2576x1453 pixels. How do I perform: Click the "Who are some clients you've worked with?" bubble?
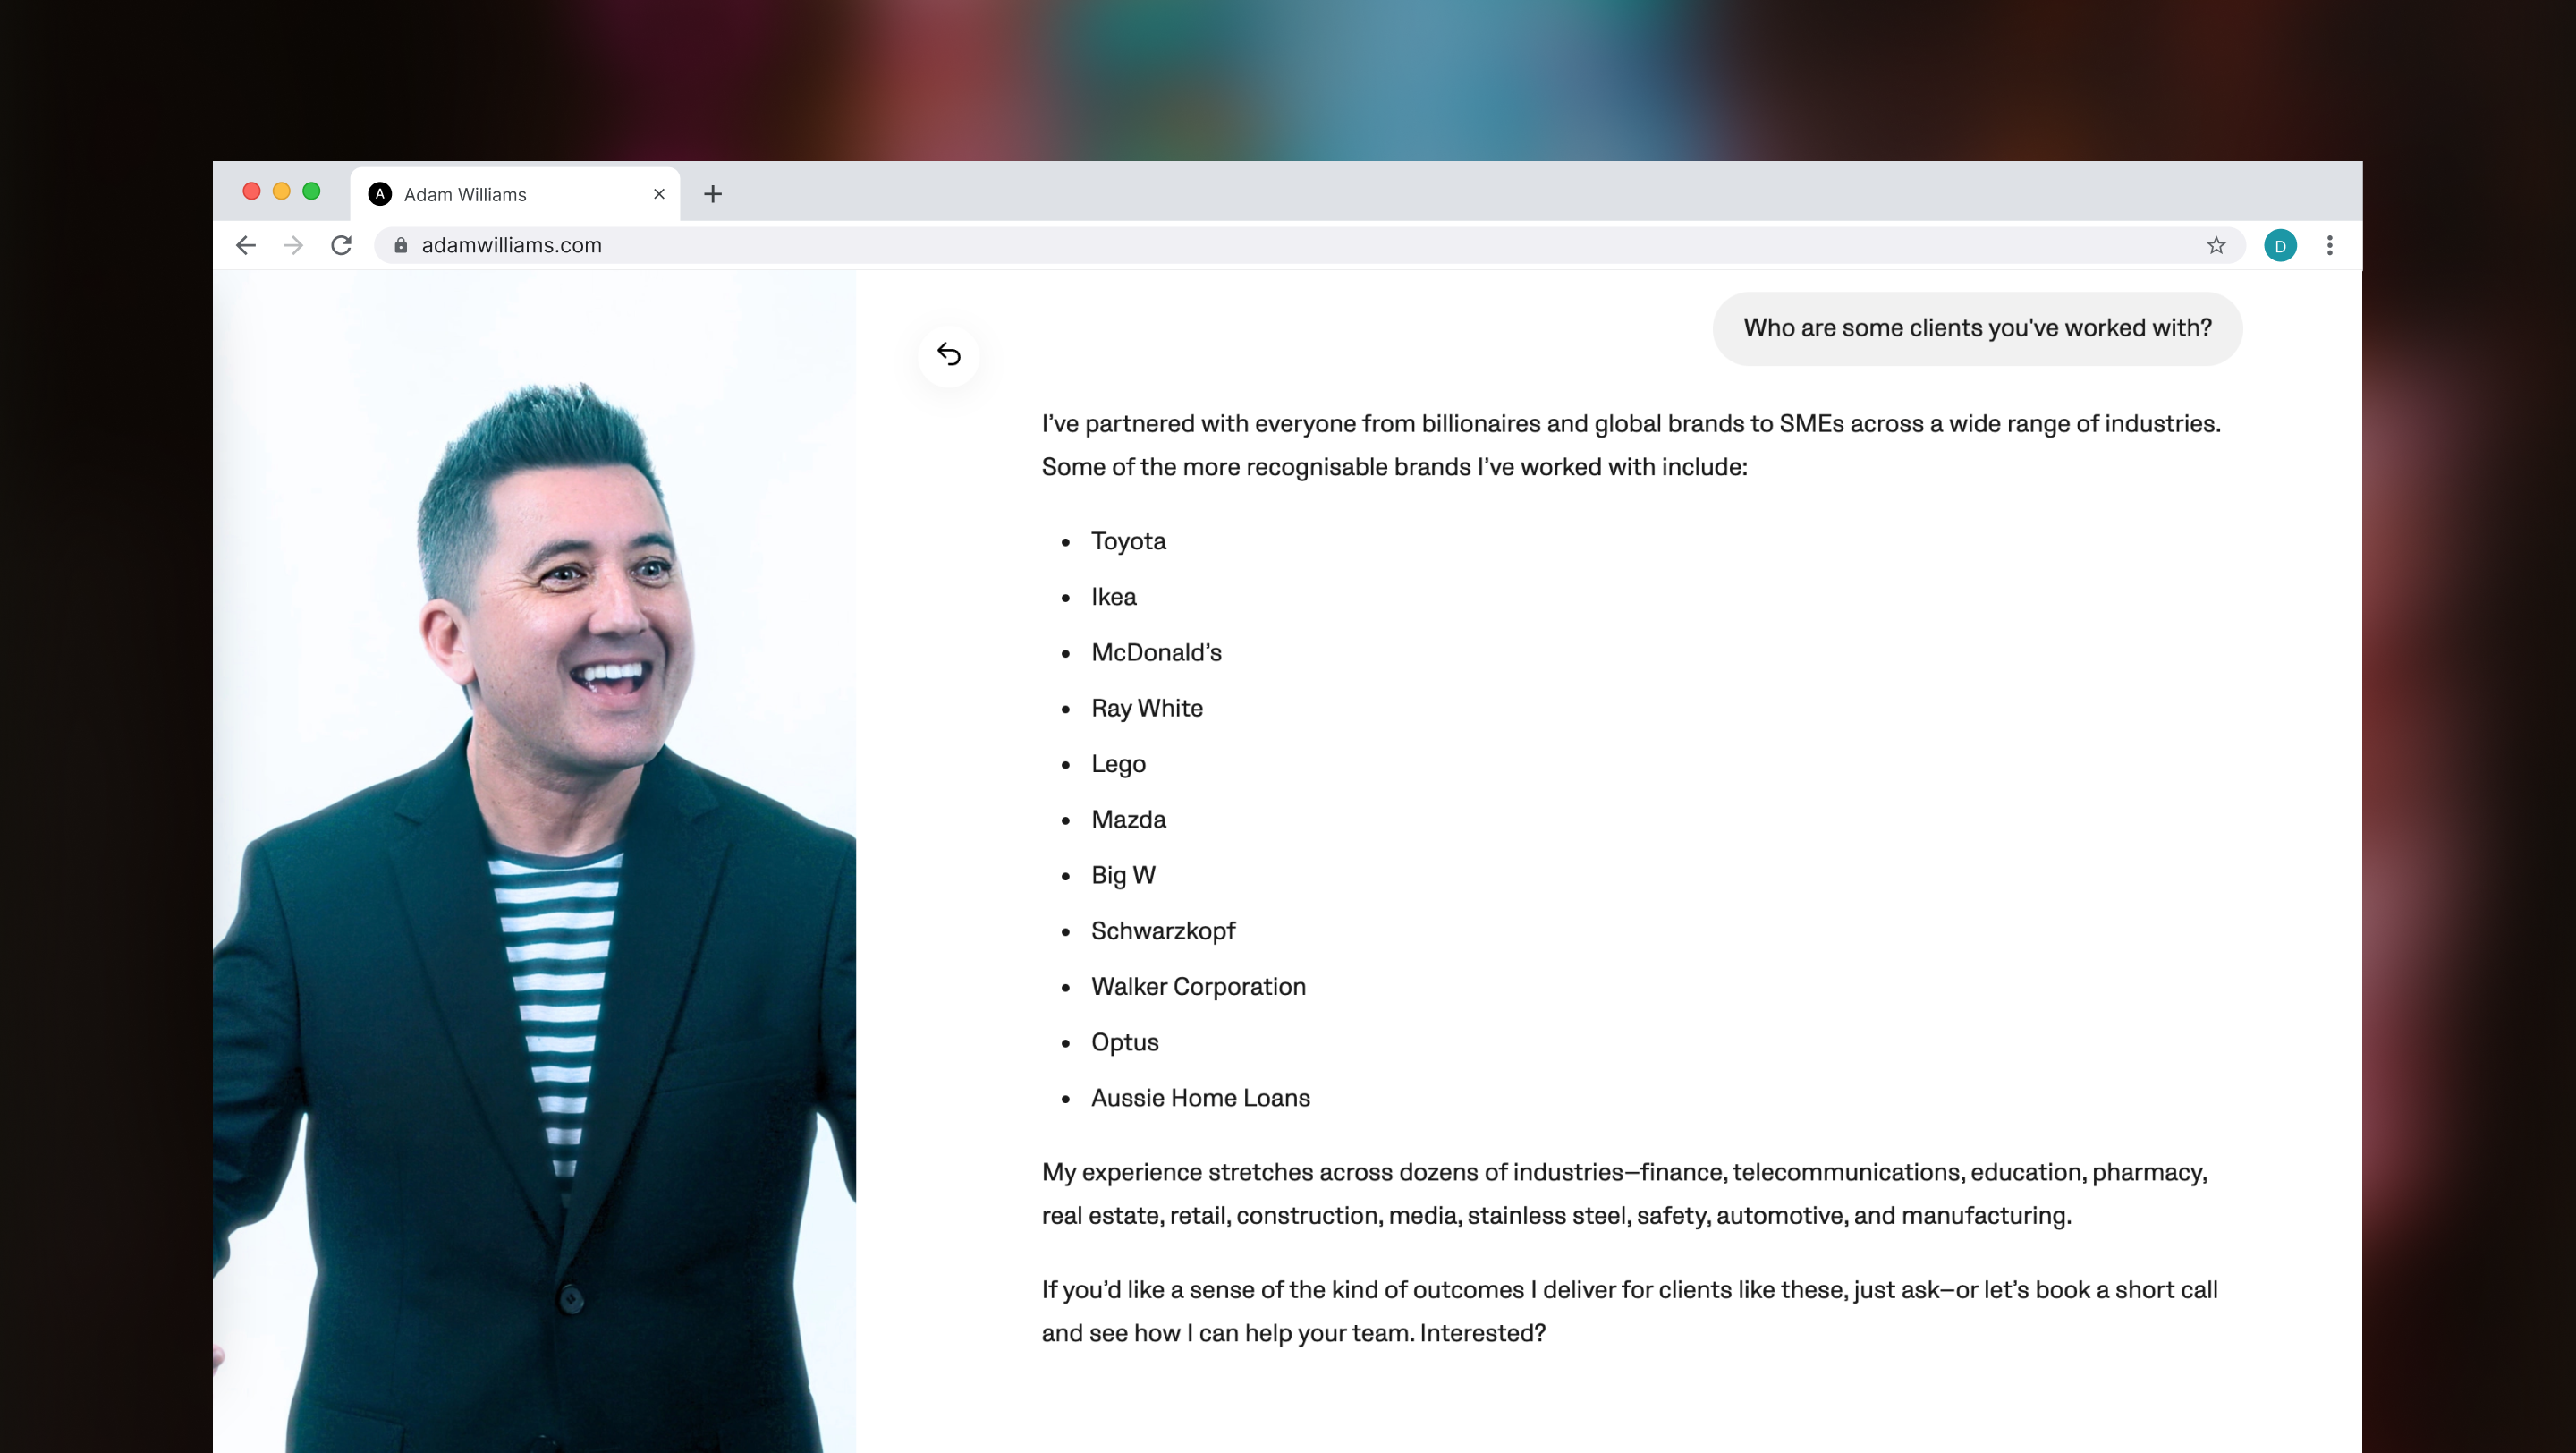coord(1977,328)
